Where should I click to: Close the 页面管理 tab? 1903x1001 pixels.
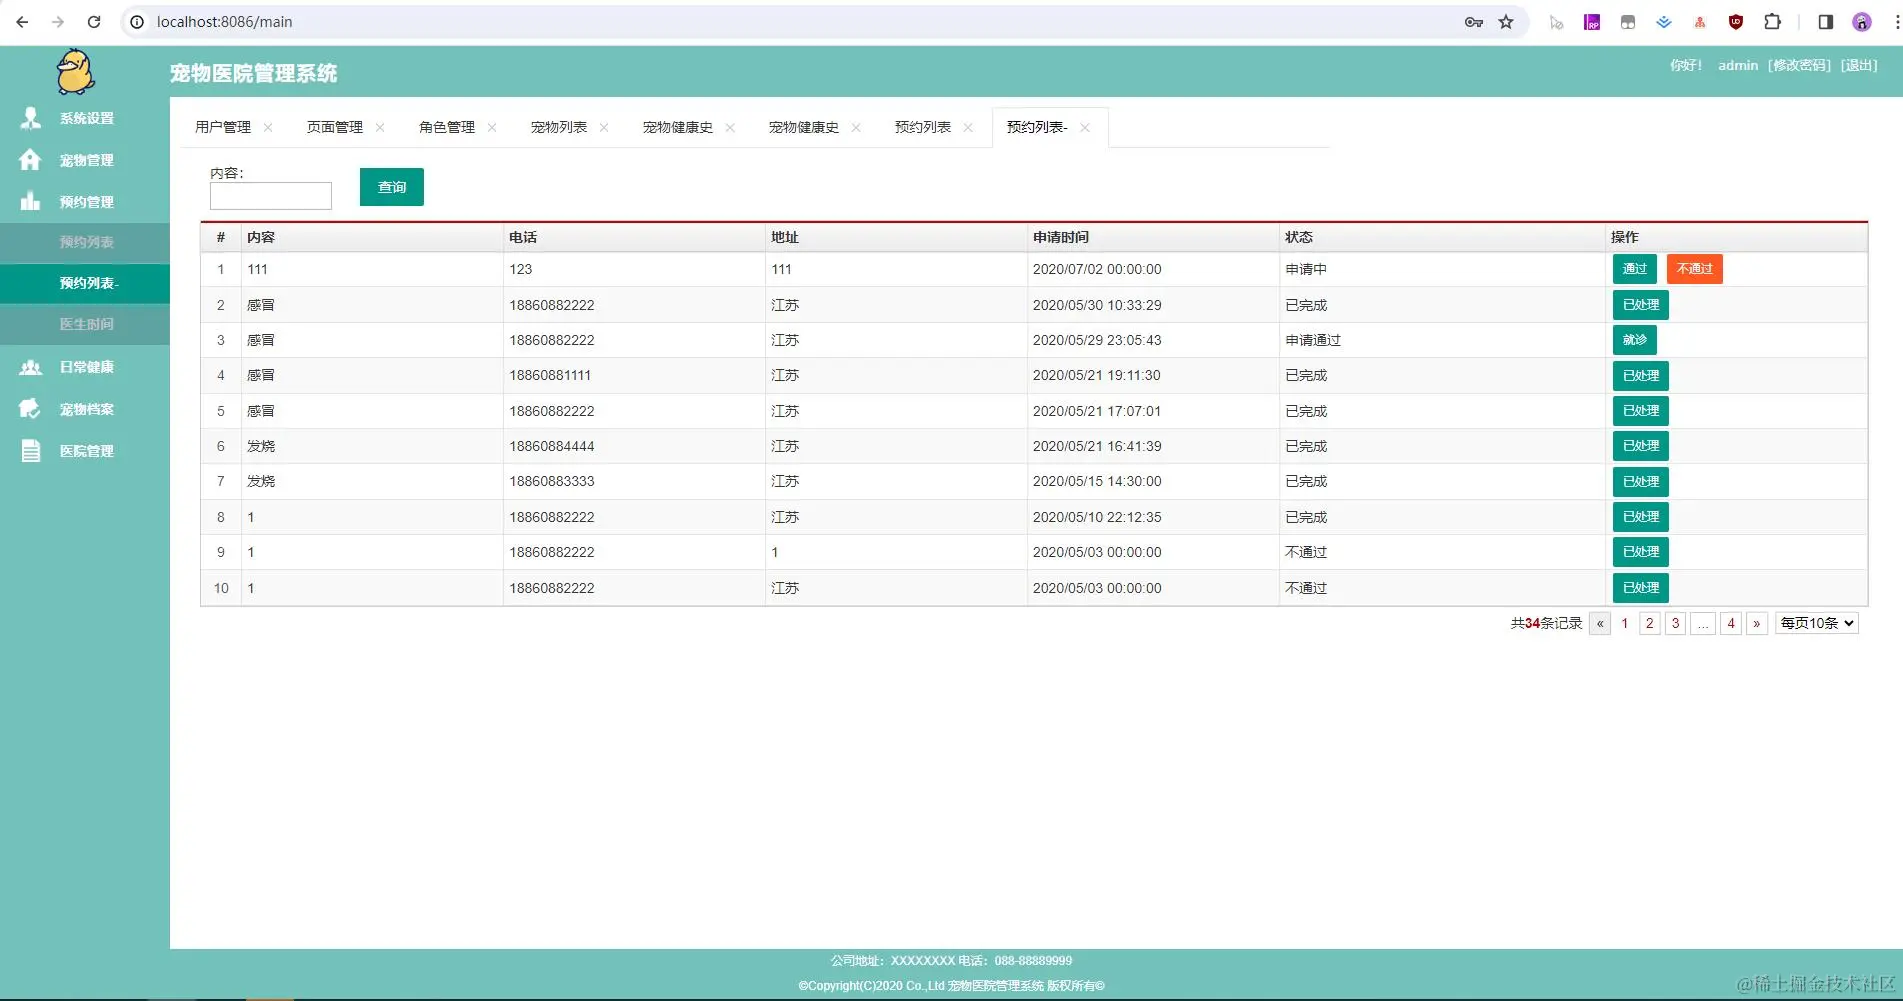coord(380,127)
